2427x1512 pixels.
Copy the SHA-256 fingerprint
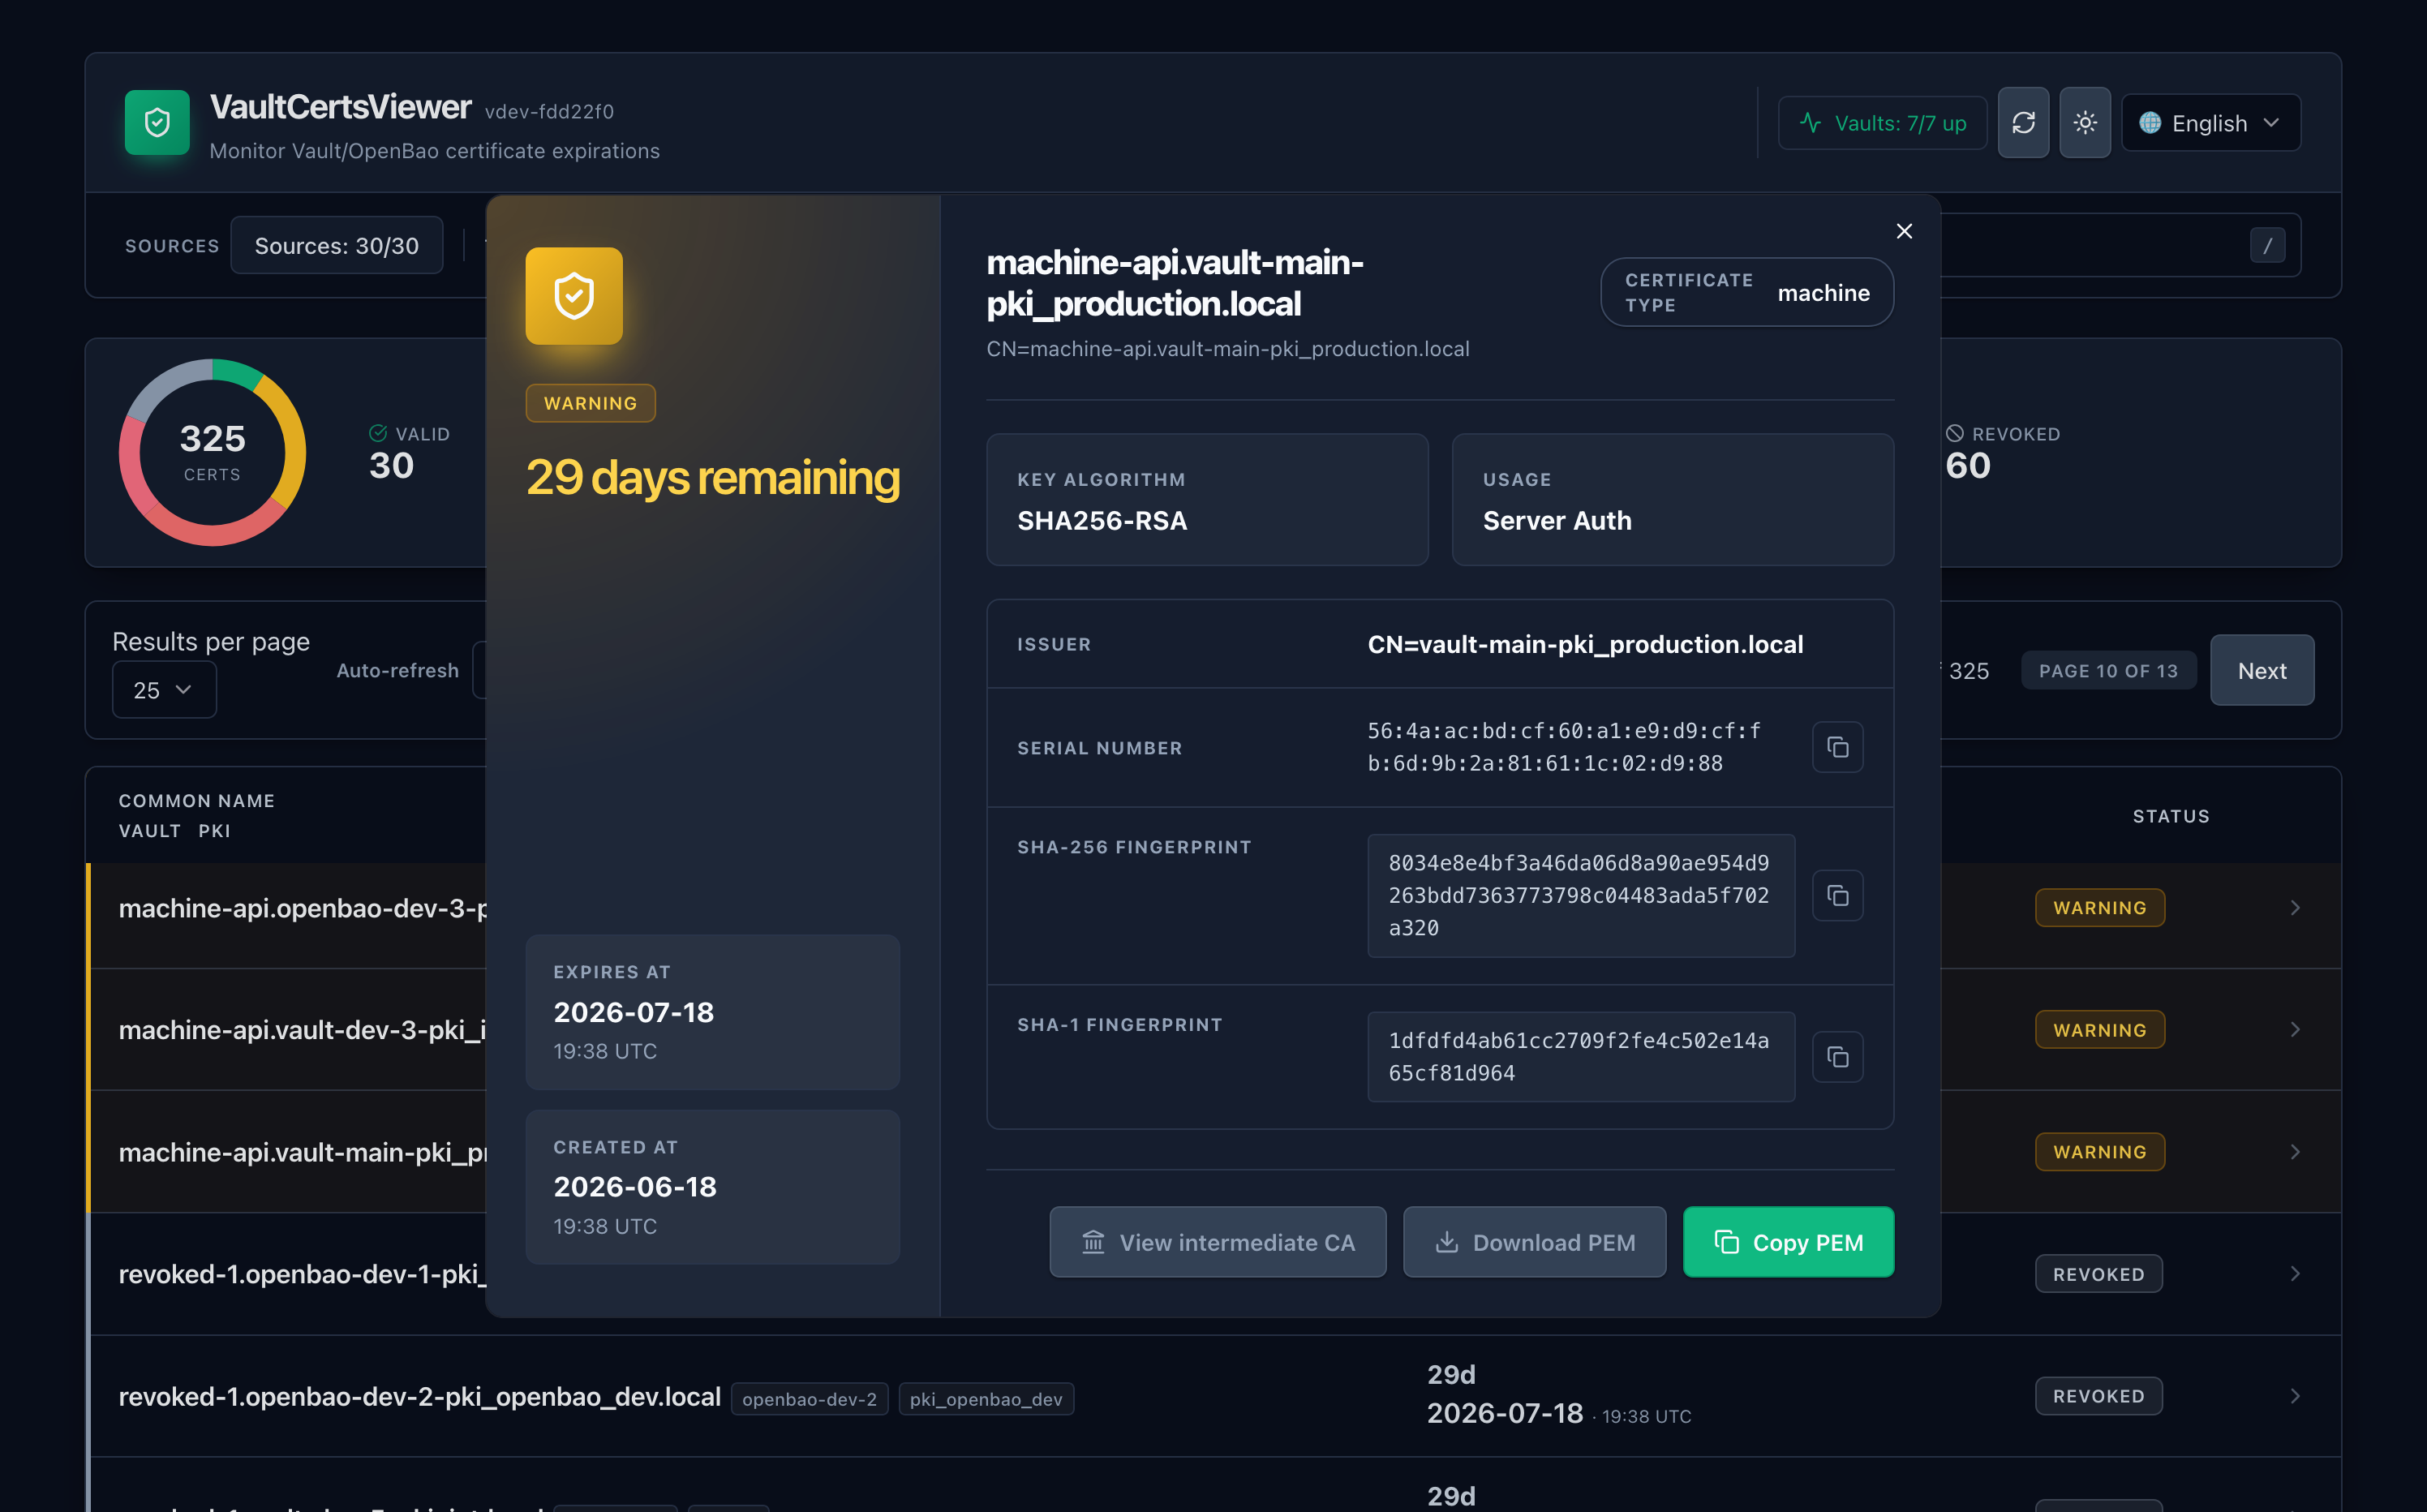tap(1837, 895)
